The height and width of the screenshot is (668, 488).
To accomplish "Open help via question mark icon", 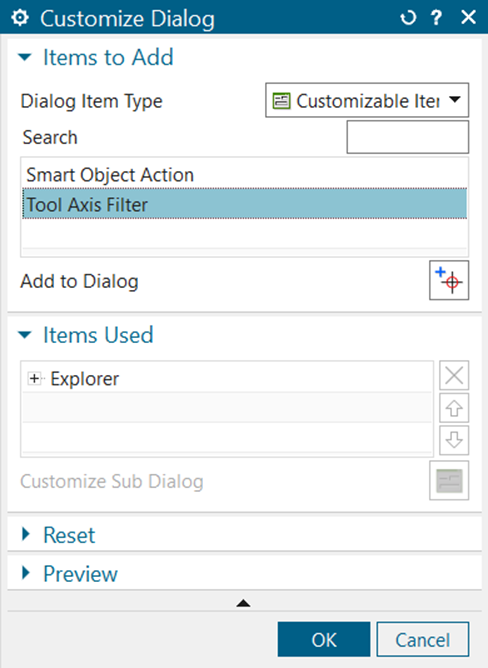I will point(436,17).
